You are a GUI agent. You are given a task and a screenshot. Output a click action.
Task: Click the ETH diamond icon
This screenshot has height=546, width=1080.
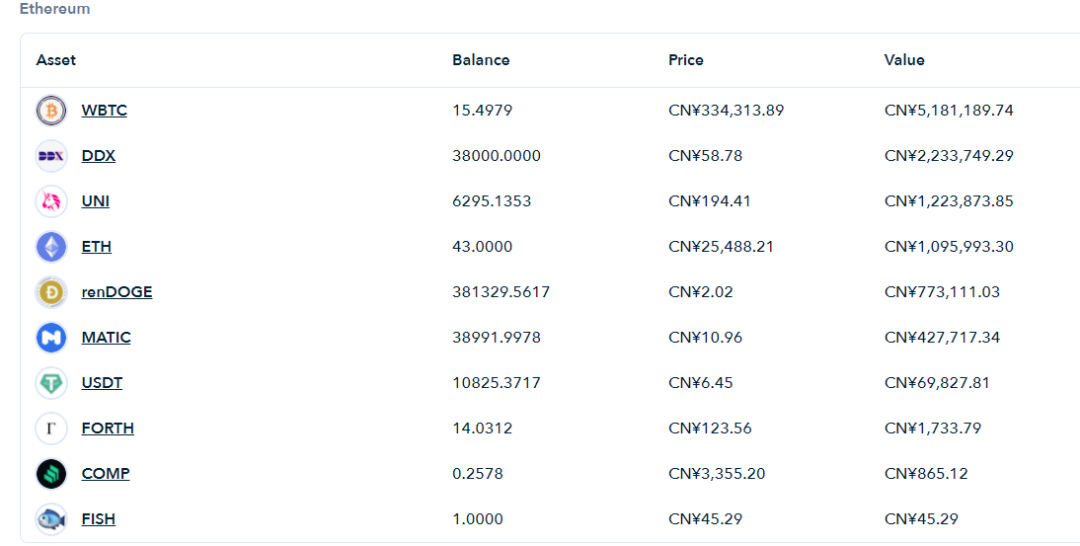point(51,246)
